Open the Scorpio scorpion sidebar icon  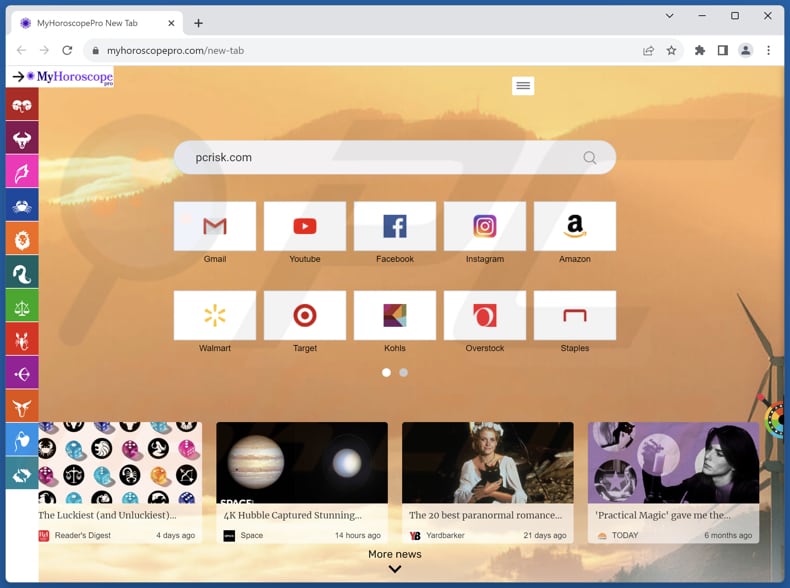22,339
